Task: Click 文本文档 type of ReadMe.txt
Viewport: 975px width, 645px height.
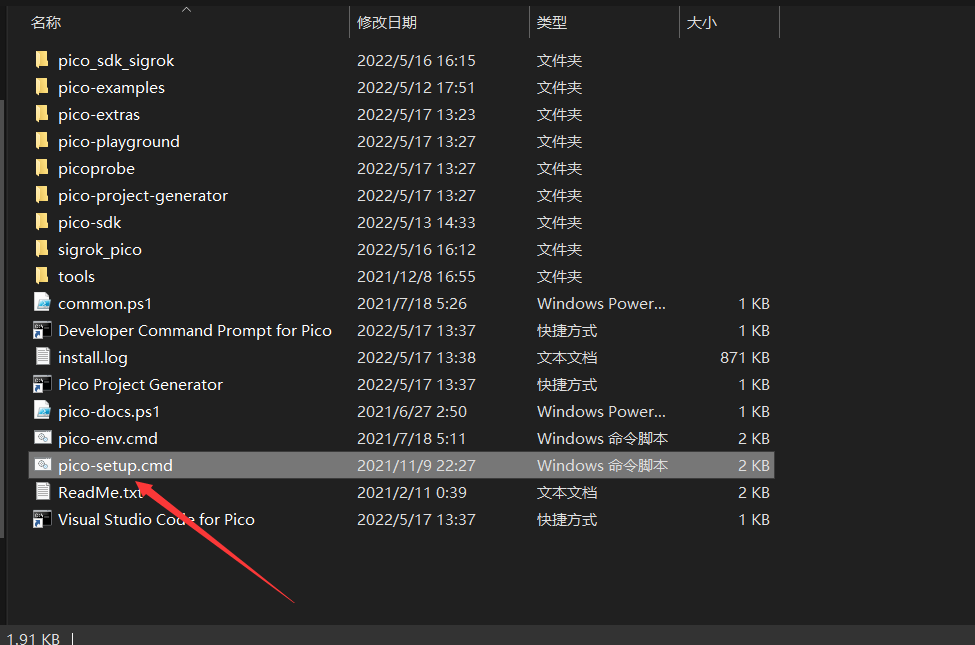Action: 567,493
